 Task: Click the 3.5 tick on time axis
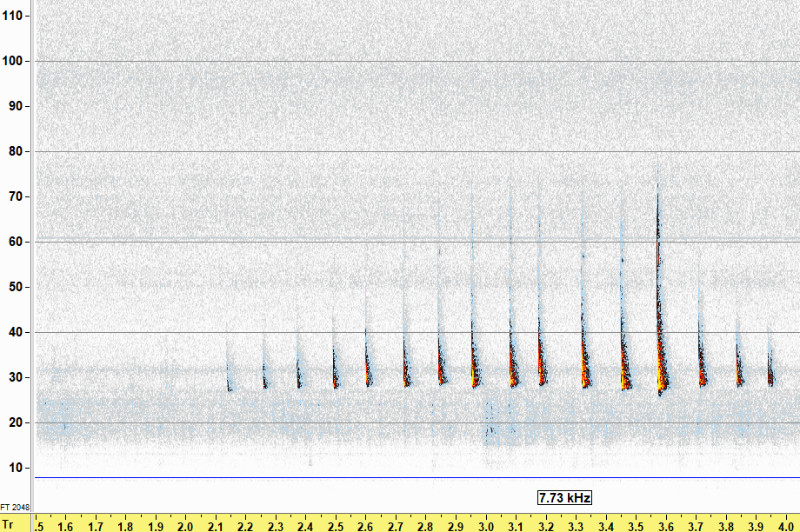pyautogui.click(x=636, y=524)
